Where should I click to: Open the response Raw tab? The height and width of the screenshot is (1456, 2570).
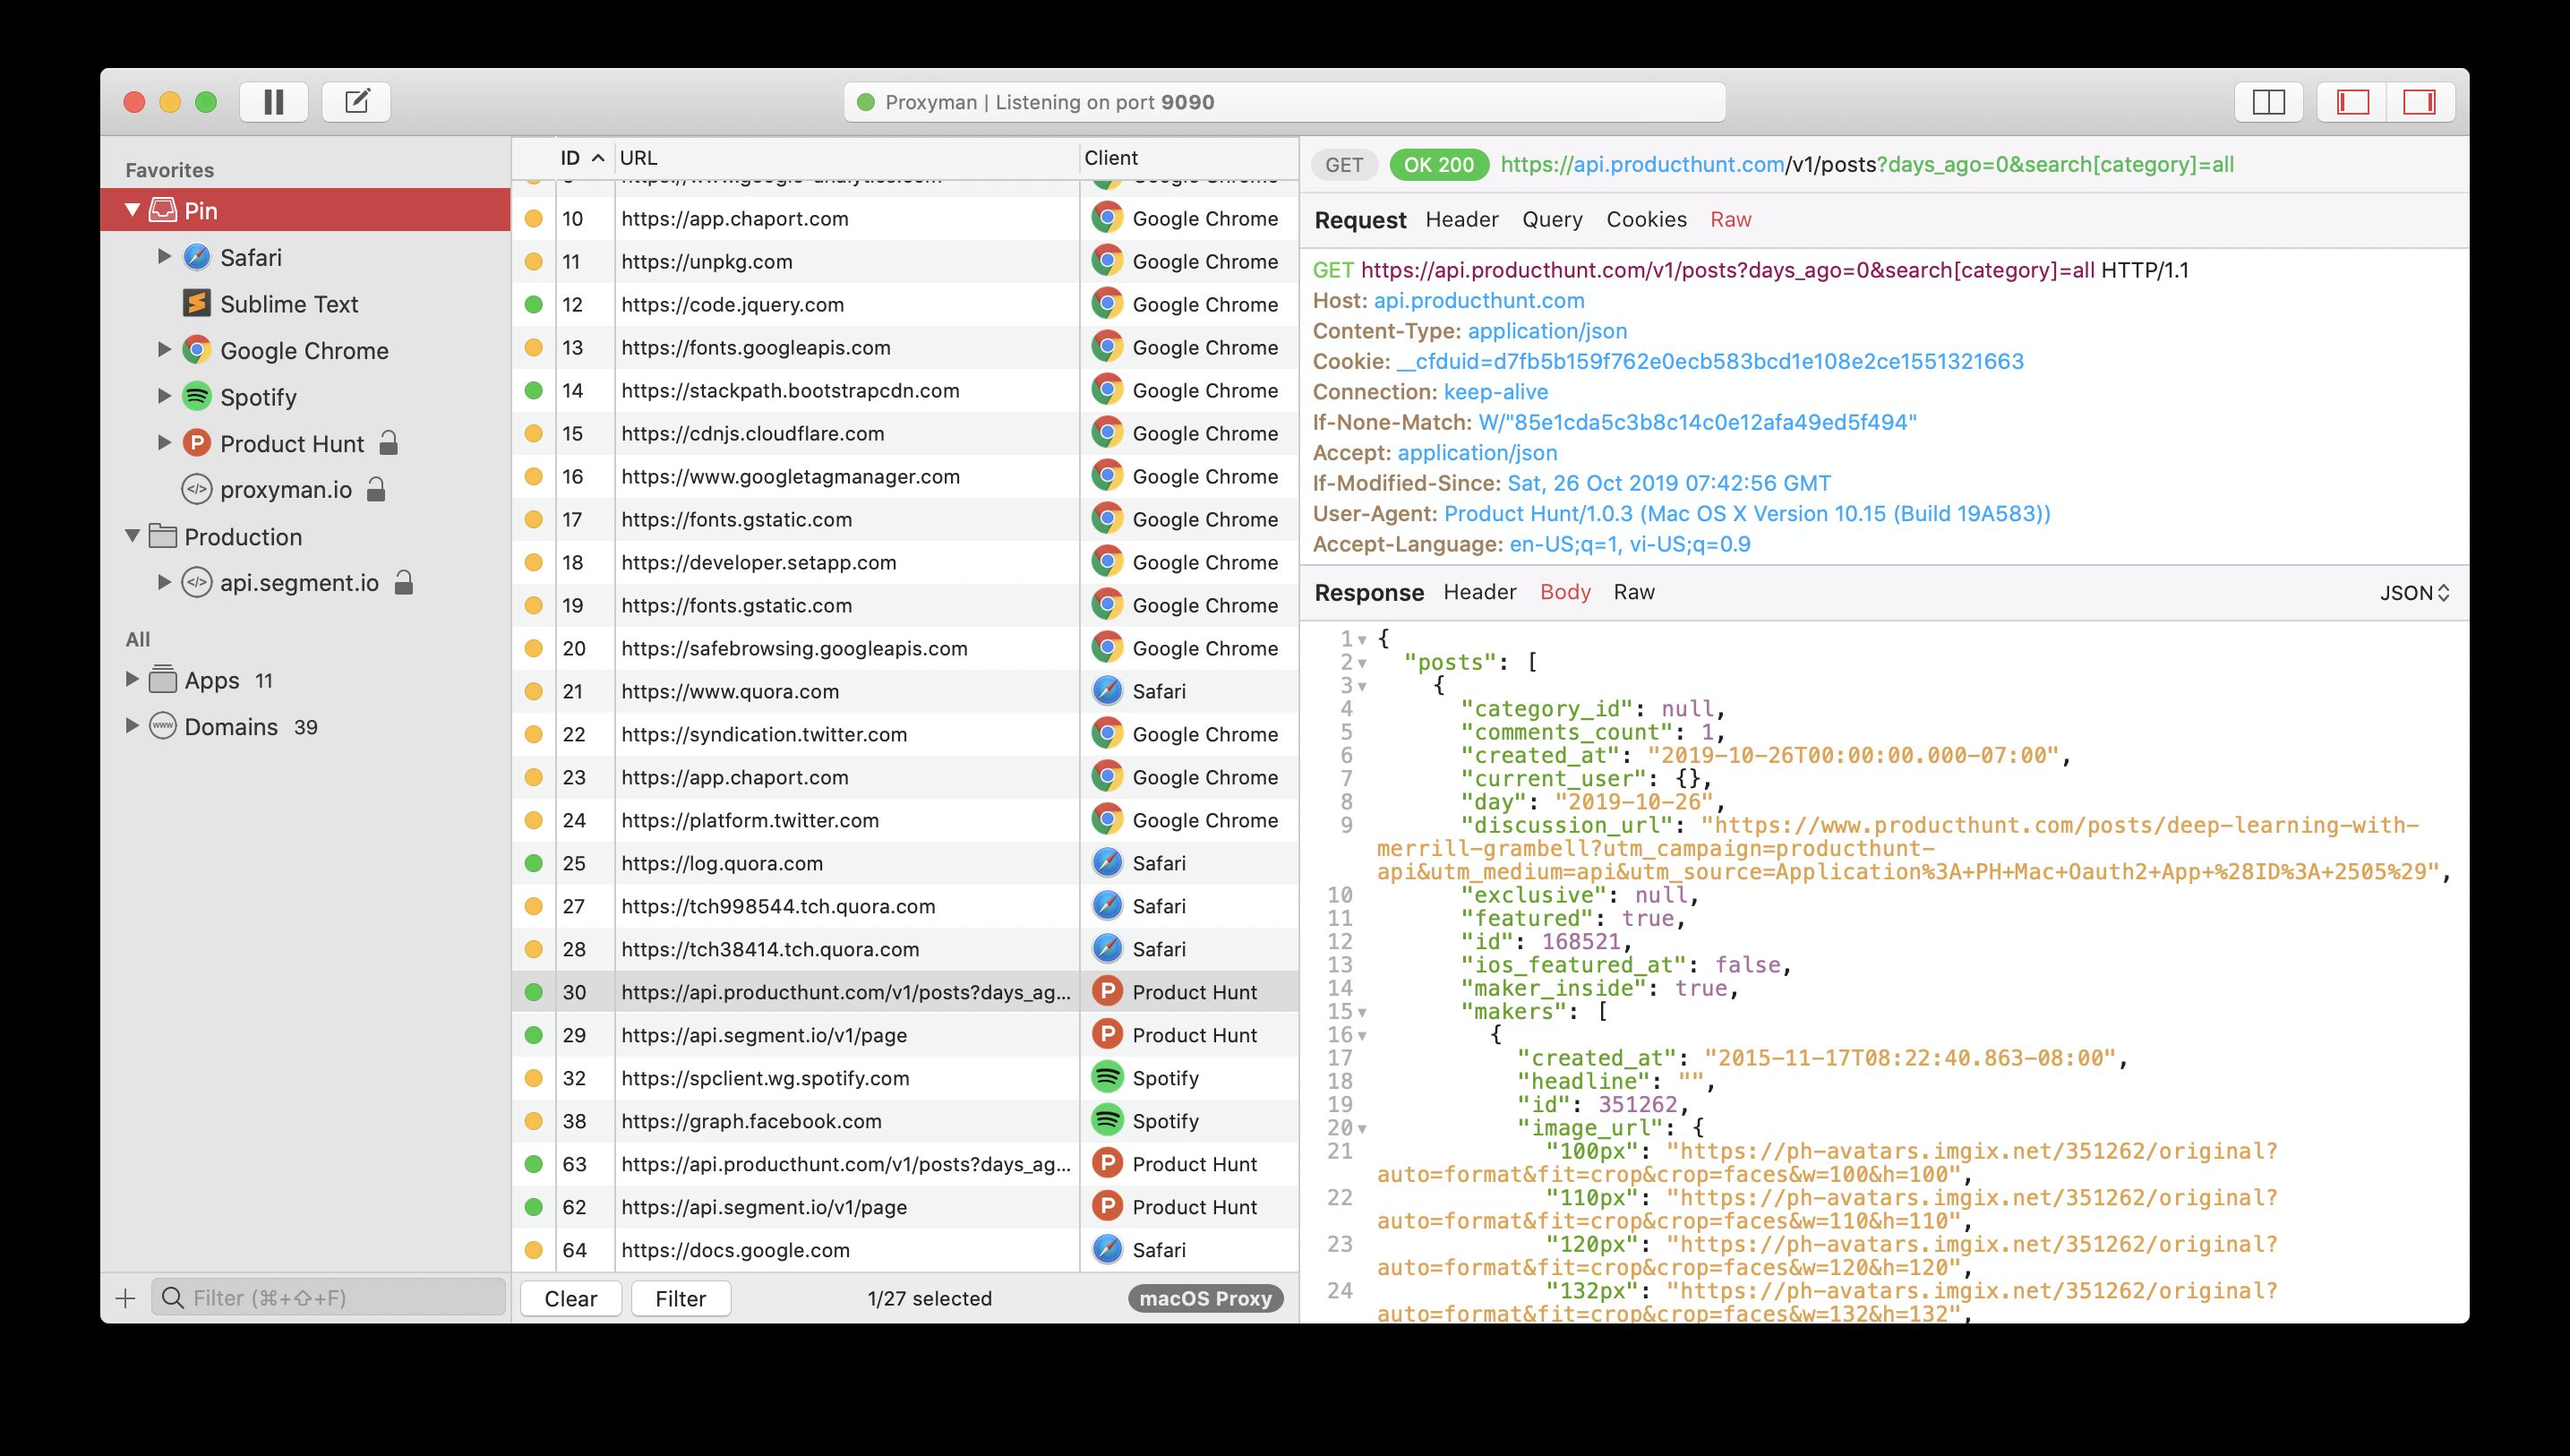tap(1634, 592)
